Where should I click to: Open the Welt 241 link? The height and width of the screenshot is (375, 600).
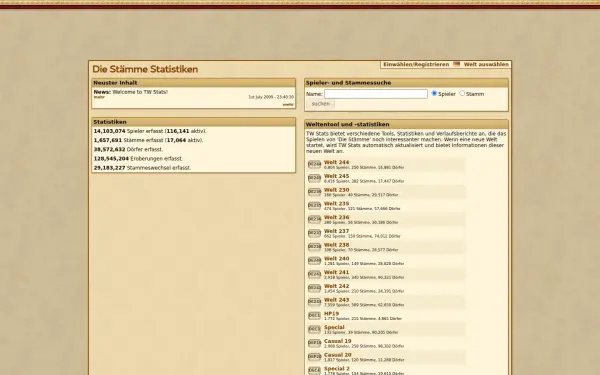tap(336, 272)
